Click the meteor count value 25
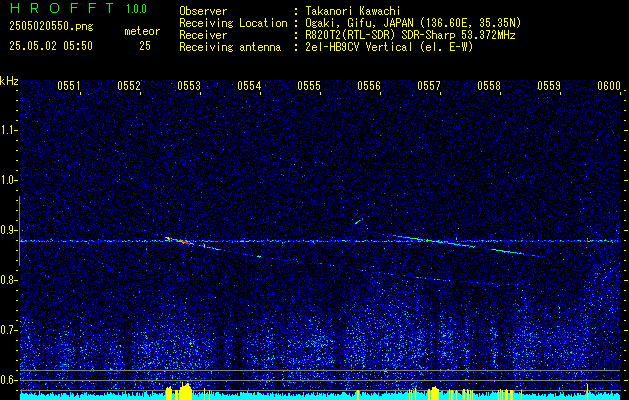 tap(145, 46)
